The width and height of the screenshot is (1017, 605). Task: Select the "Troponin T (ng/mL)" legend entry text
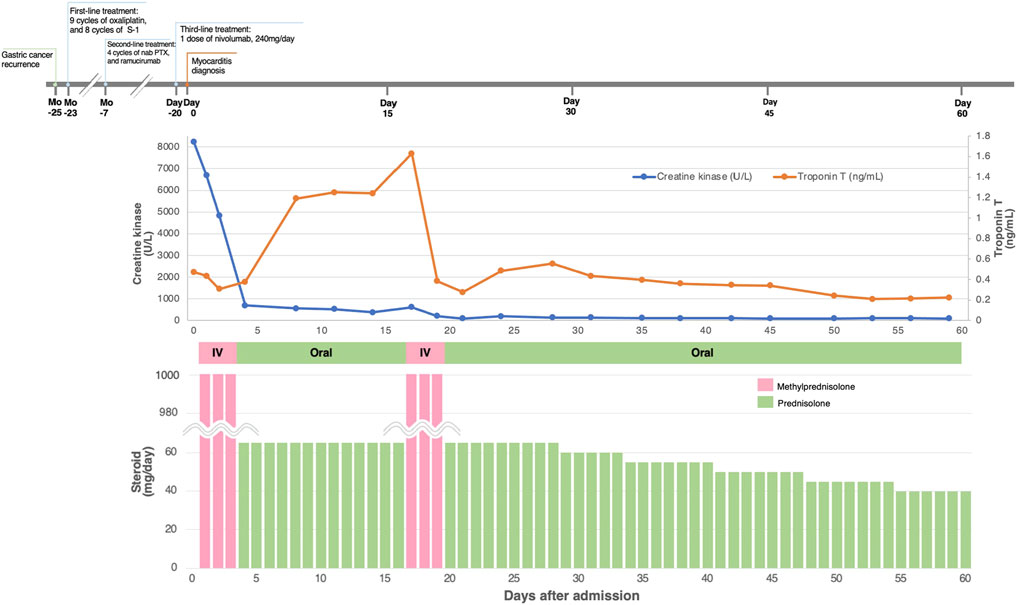tap(840, 176)
